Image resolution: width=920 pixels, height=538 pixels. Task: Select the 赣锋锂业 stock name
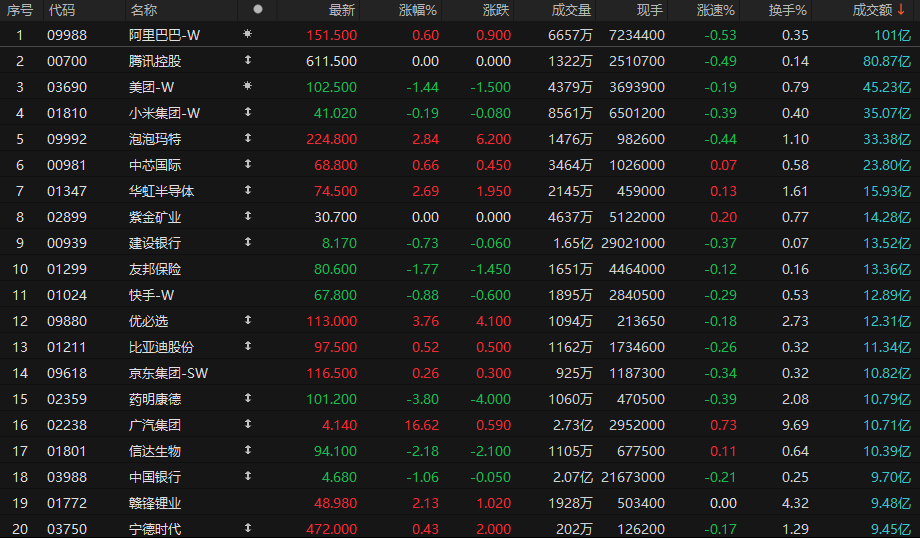155,503
